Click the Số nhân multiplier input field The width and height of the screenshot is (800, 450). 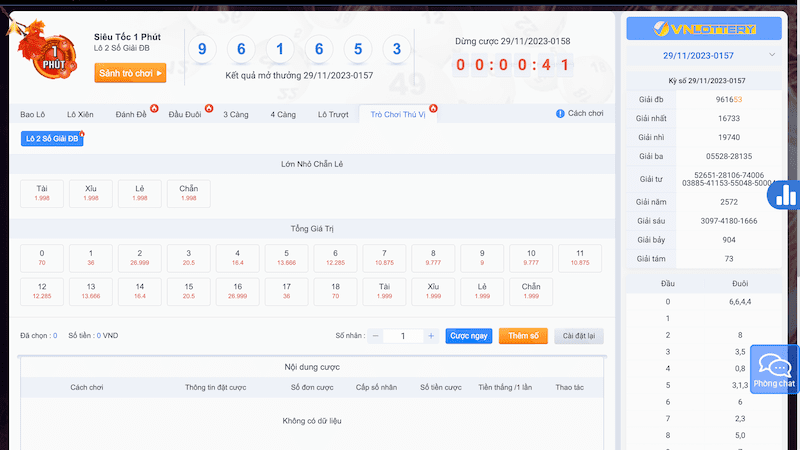coord(403,336)
